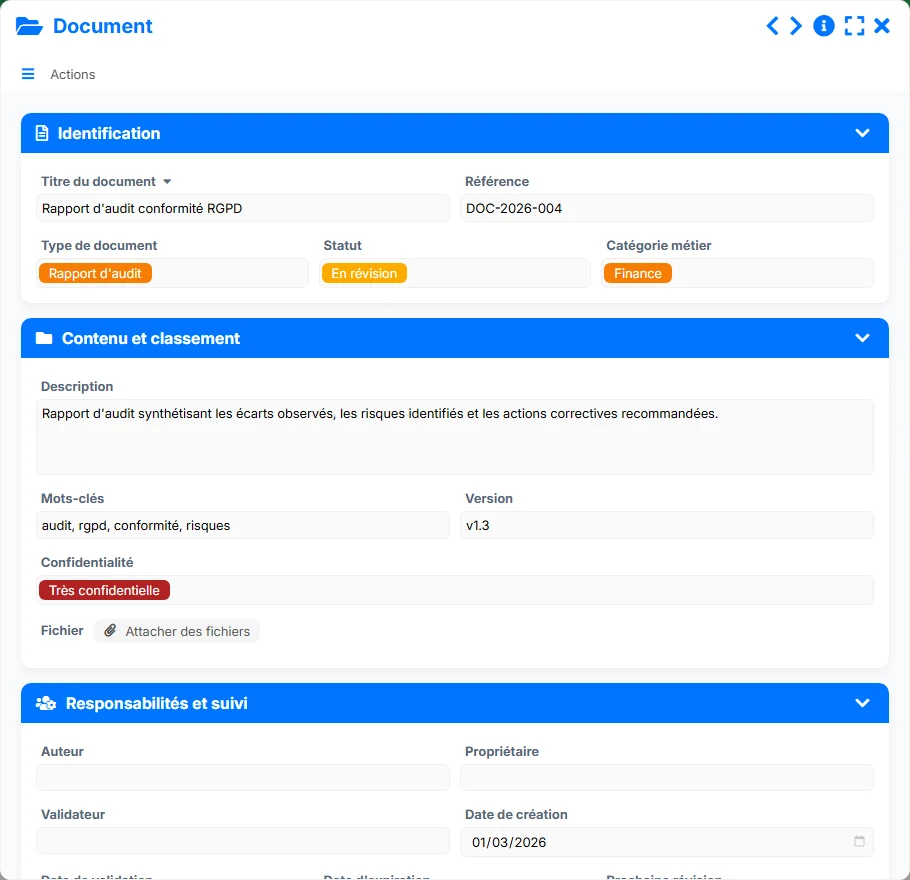
Task: Click the Contenu et classement folder icon
Action: tap(44, 338)
